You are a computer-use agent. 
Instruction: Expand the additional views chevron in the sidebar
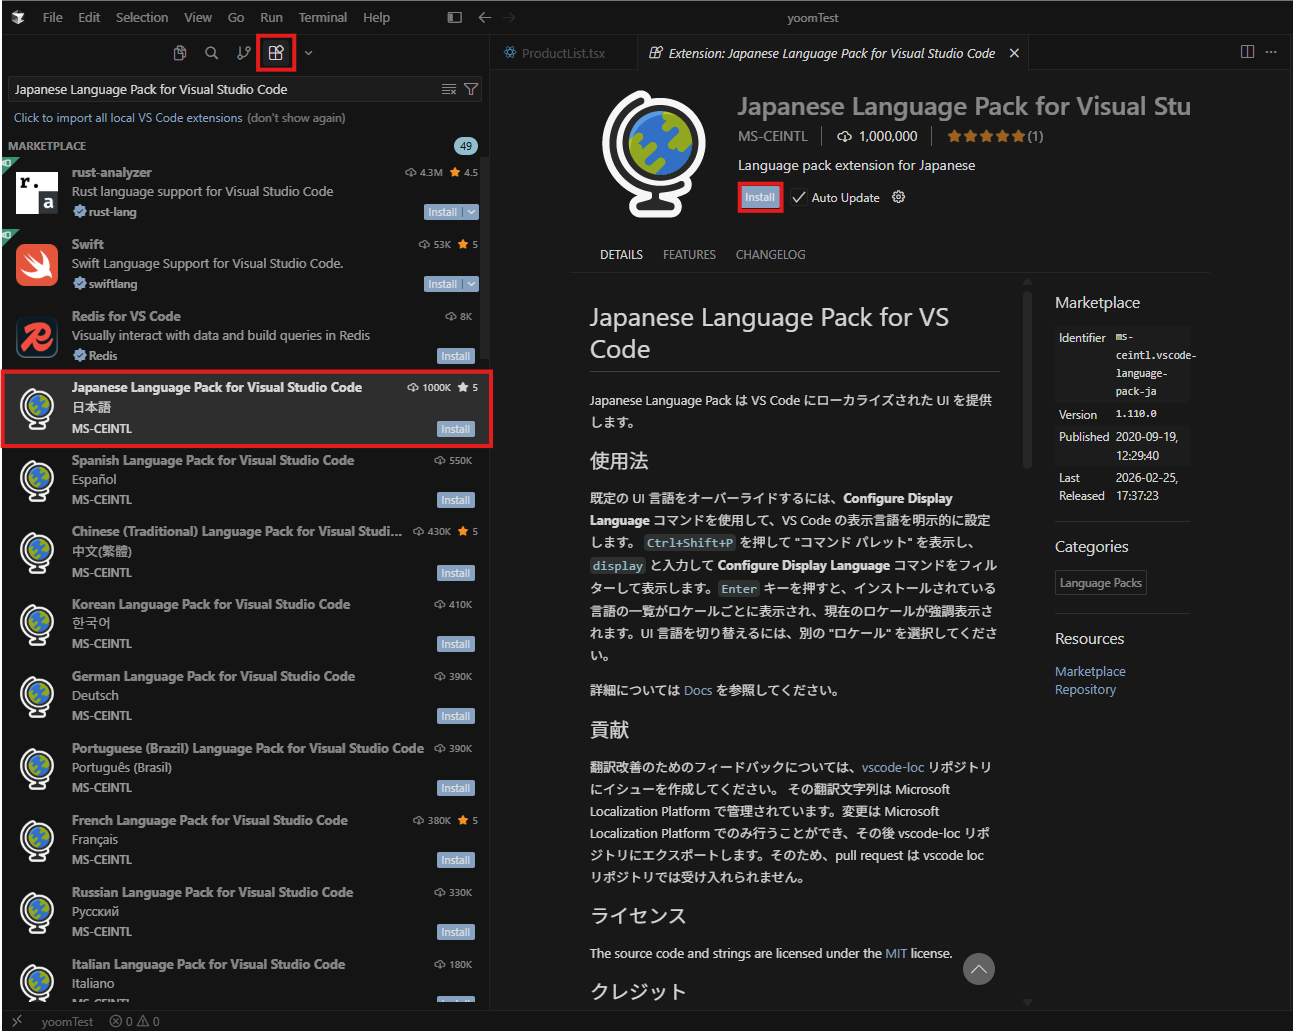coord(308,53)
